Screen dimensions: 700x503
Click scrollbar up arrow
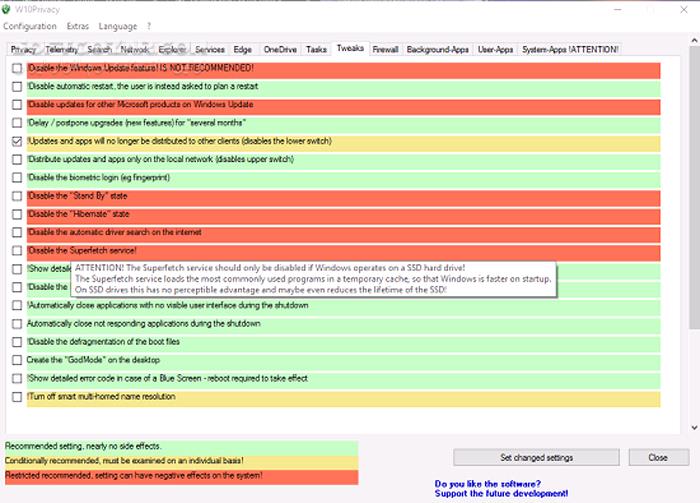[694, 40]
